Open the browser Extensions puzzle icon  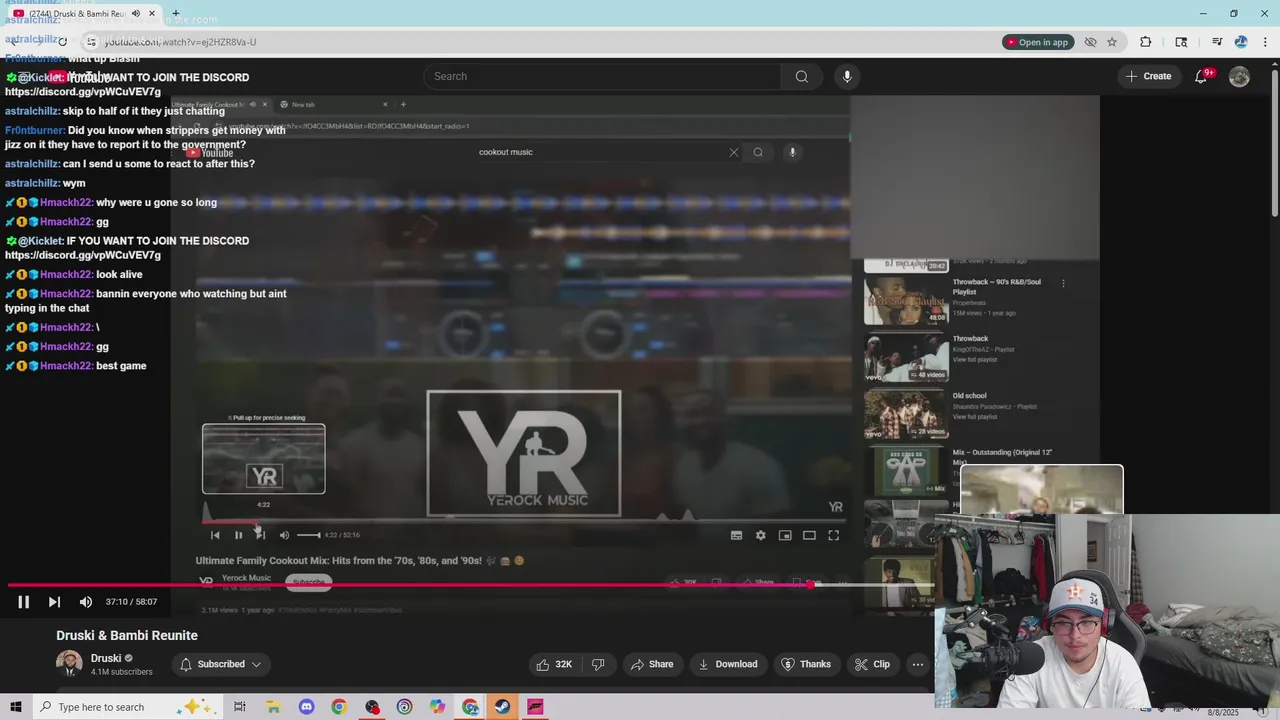tap(1146, 42)
